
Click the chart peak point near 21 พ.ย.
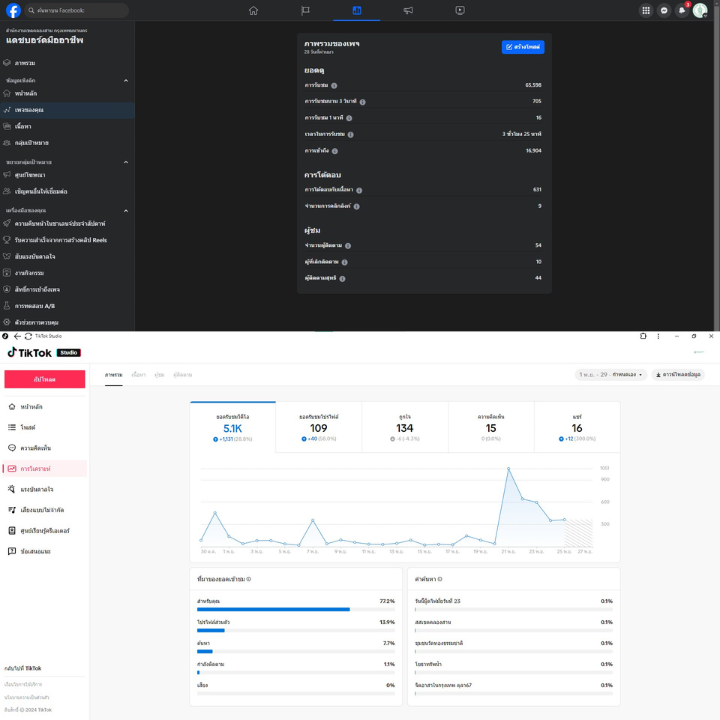(508, 468)
